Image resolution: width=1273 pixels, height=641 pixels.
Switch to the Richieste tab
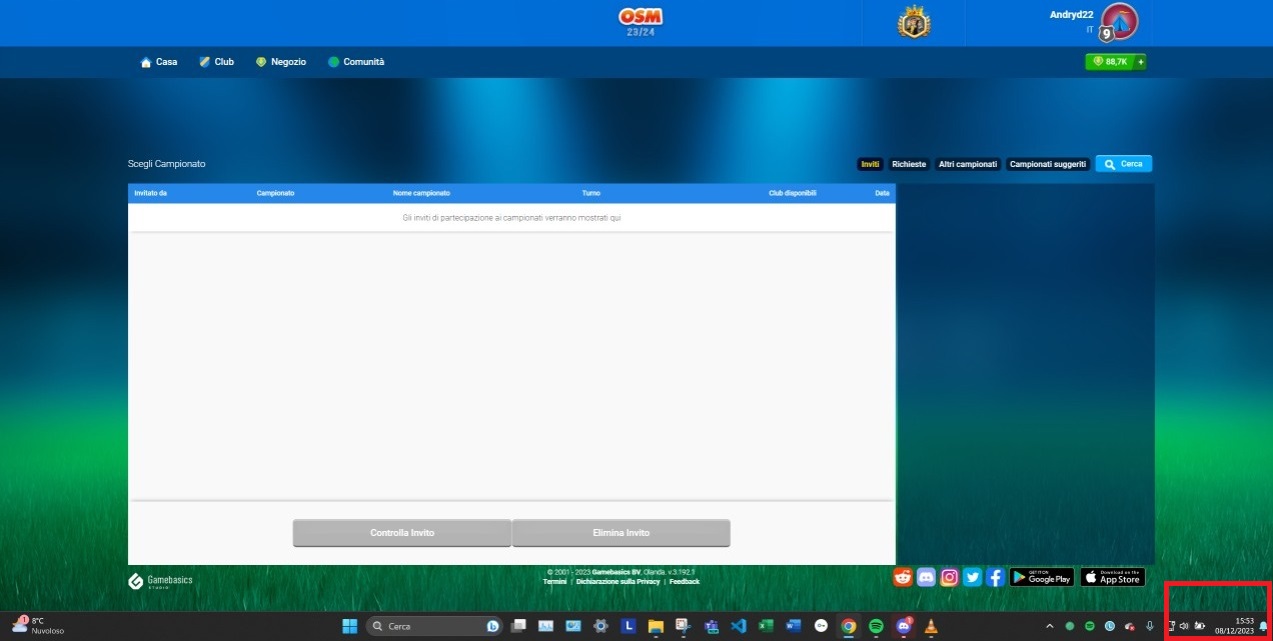click(x=909, y=164)
